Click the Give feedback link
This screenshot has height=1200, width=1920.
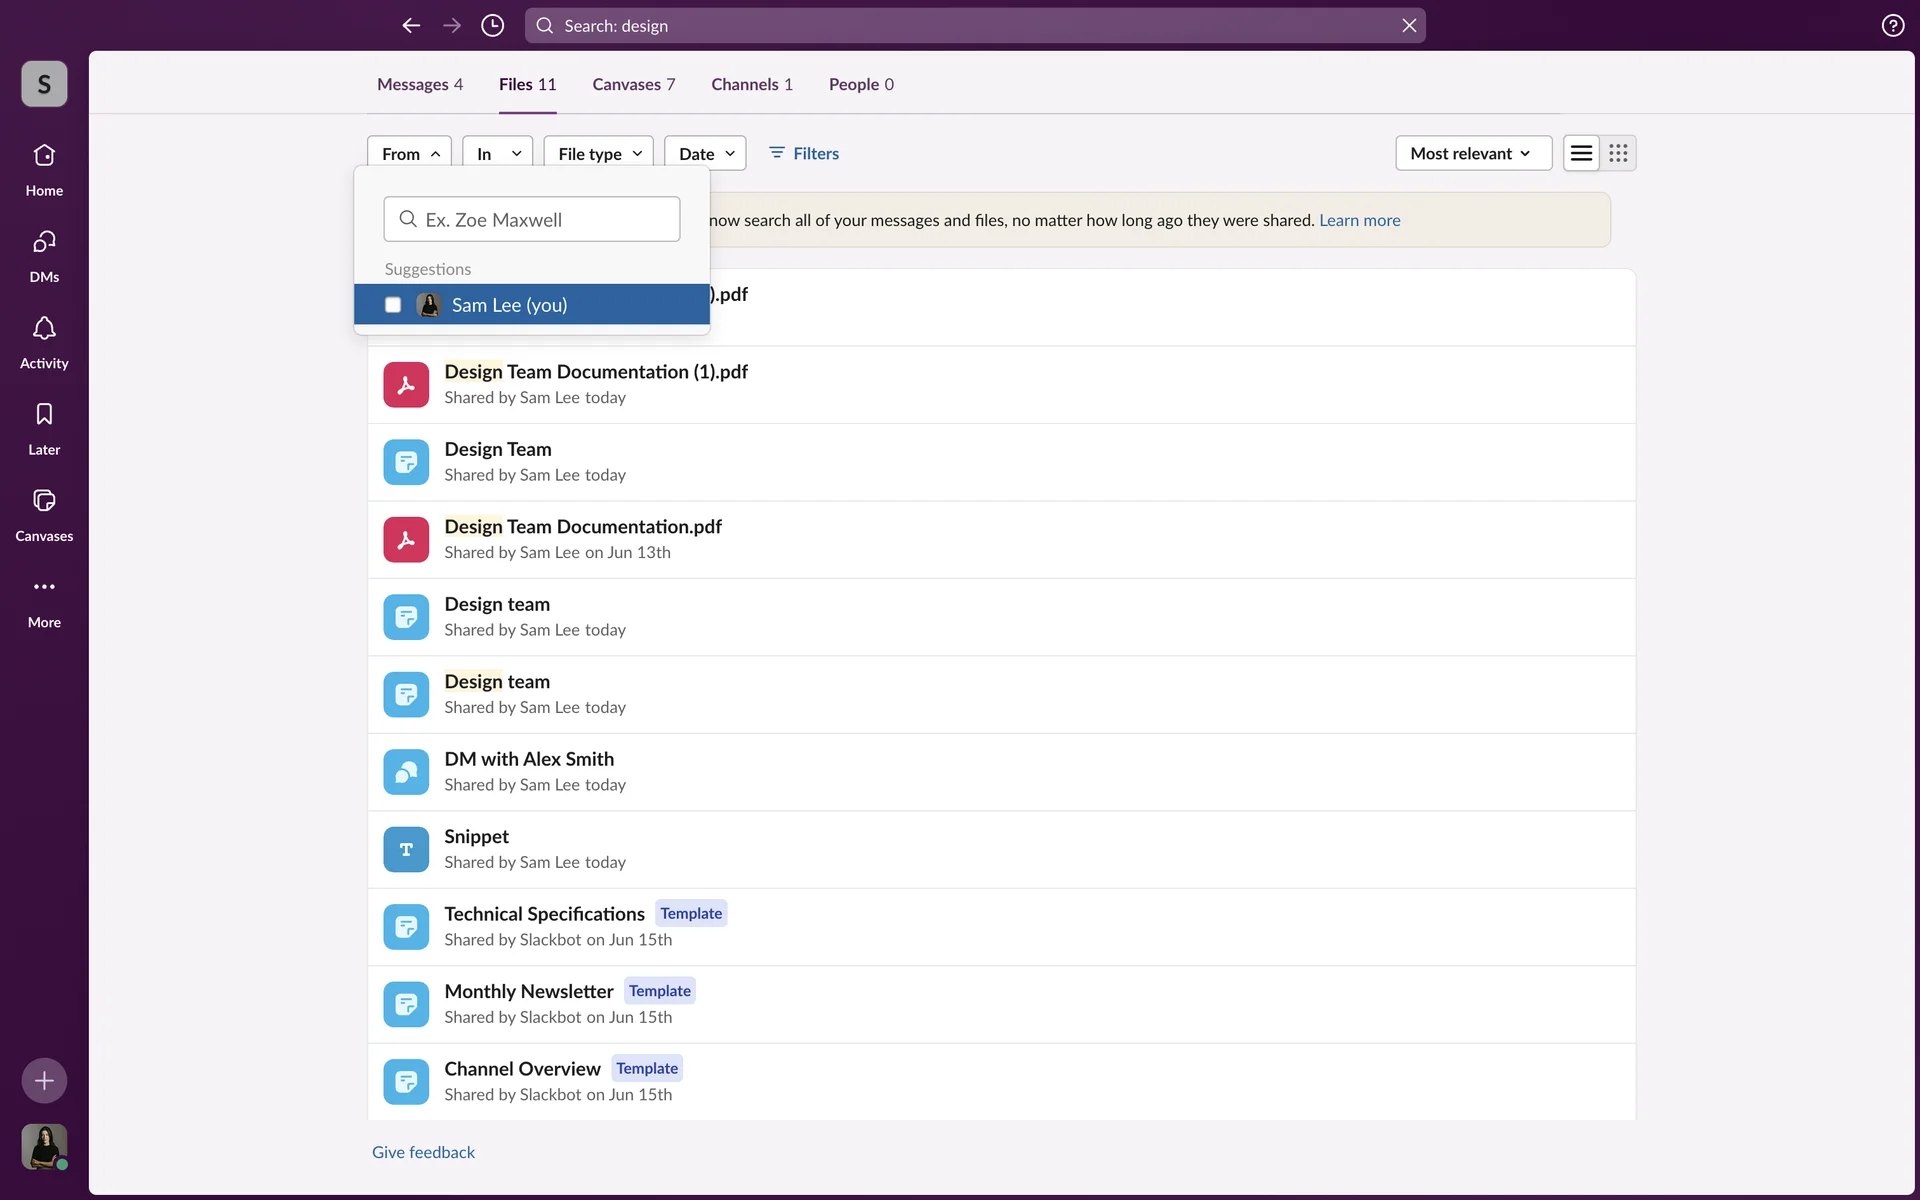pos(423,1152)
